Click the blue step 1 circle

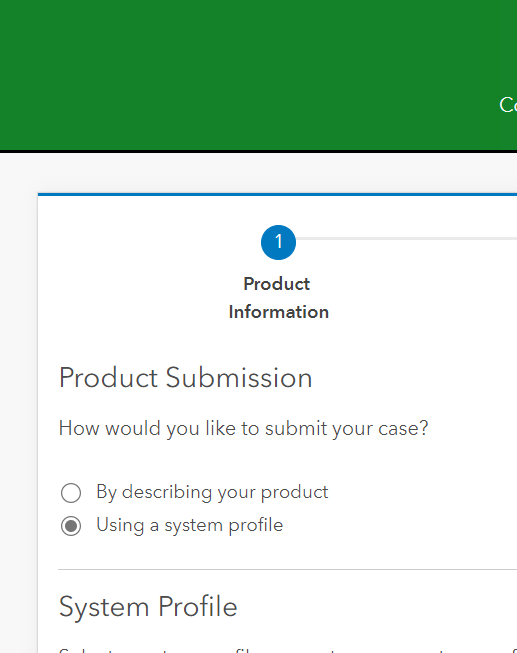coord(278,242)
